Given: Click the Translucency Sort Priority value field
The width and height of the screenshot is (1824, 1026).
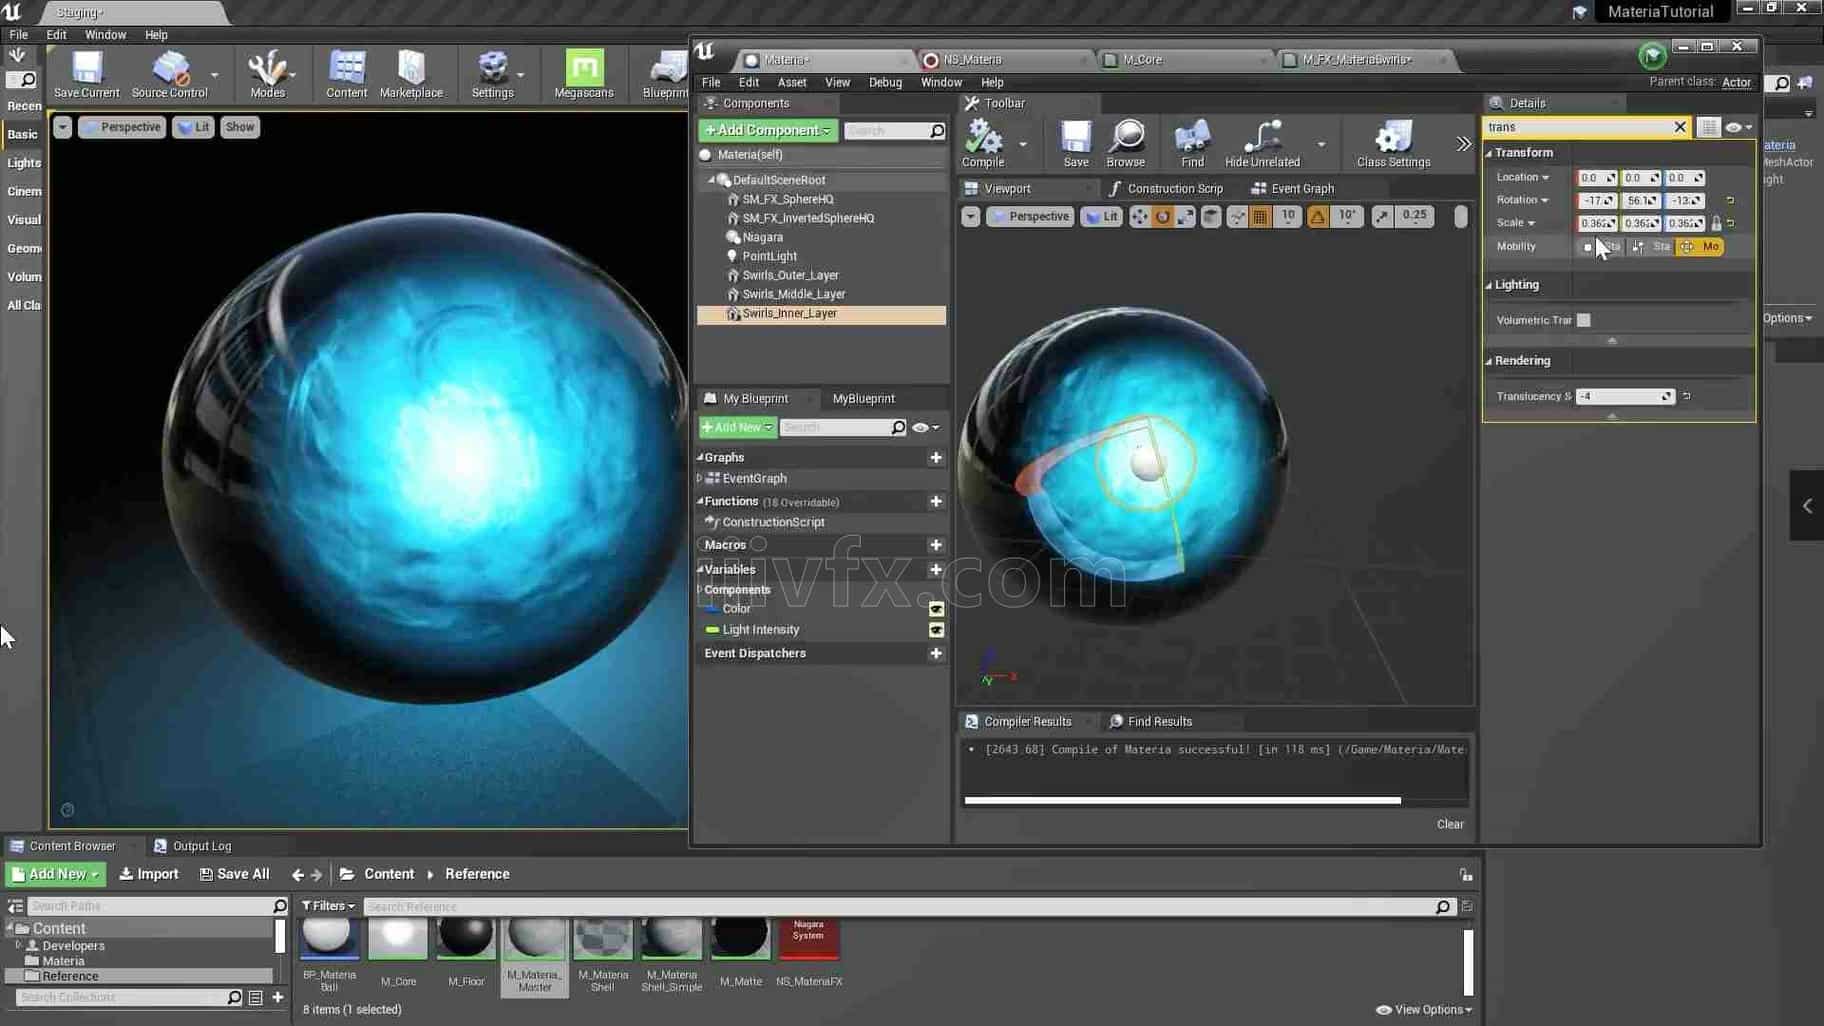Looking at the screenshot, I should coord(1624,396).
